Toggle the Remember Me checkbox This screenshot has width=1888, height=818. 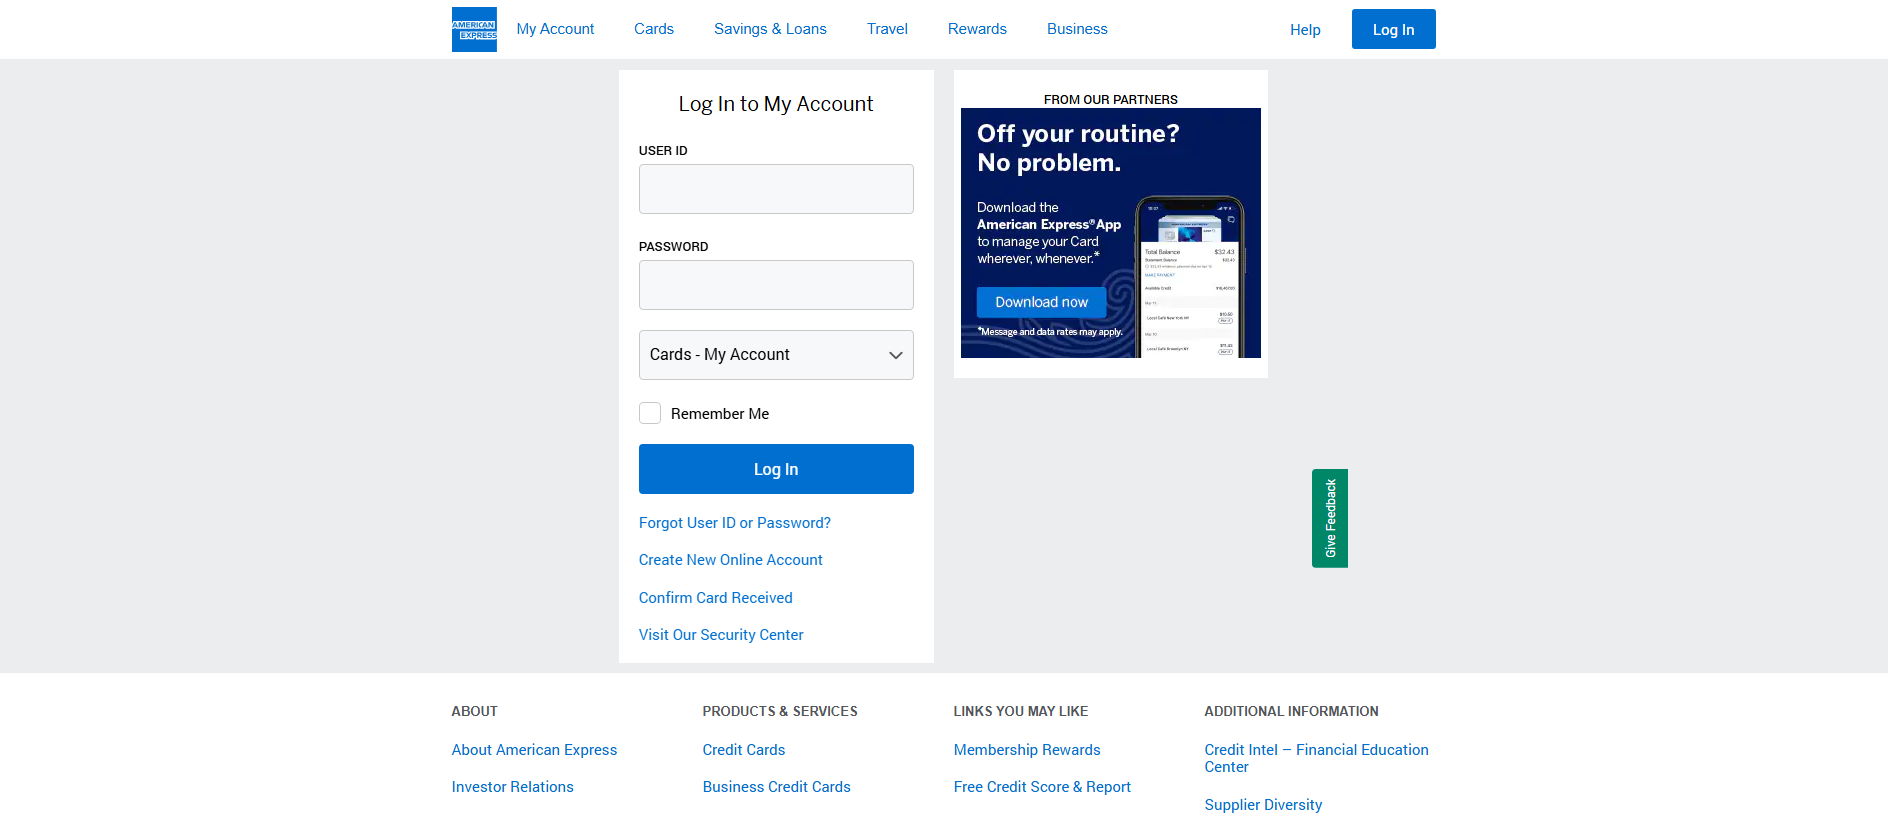(650, 413)
